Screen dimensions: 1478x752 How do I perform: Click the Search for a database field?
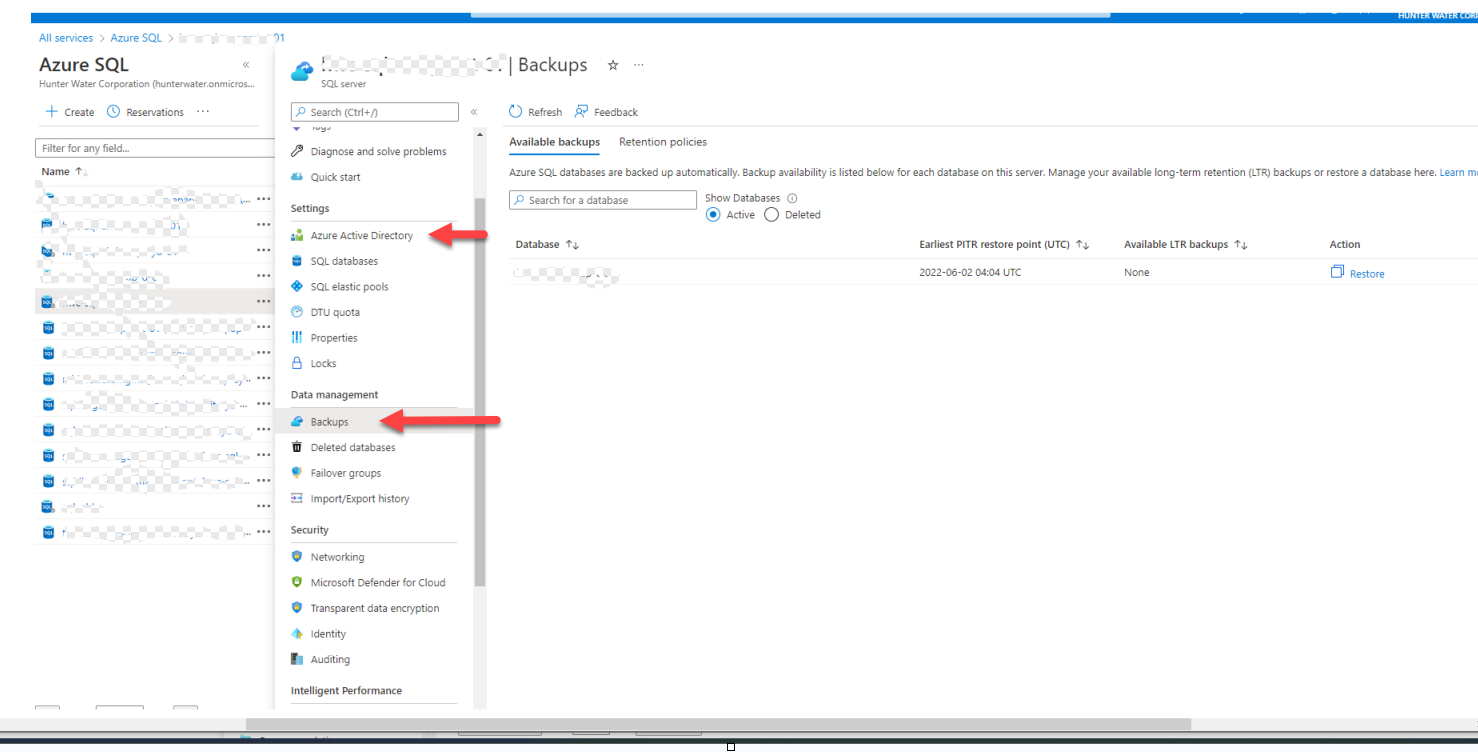pos(603,200)
